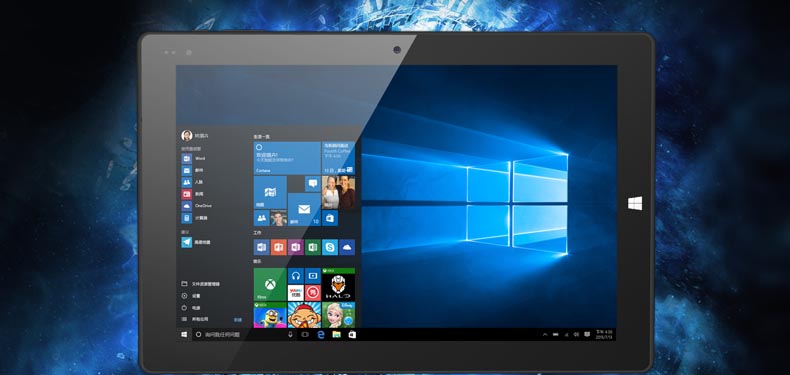790x375 pixels.
Task: Open File Explorer on the taskbar
Action: 336,334
